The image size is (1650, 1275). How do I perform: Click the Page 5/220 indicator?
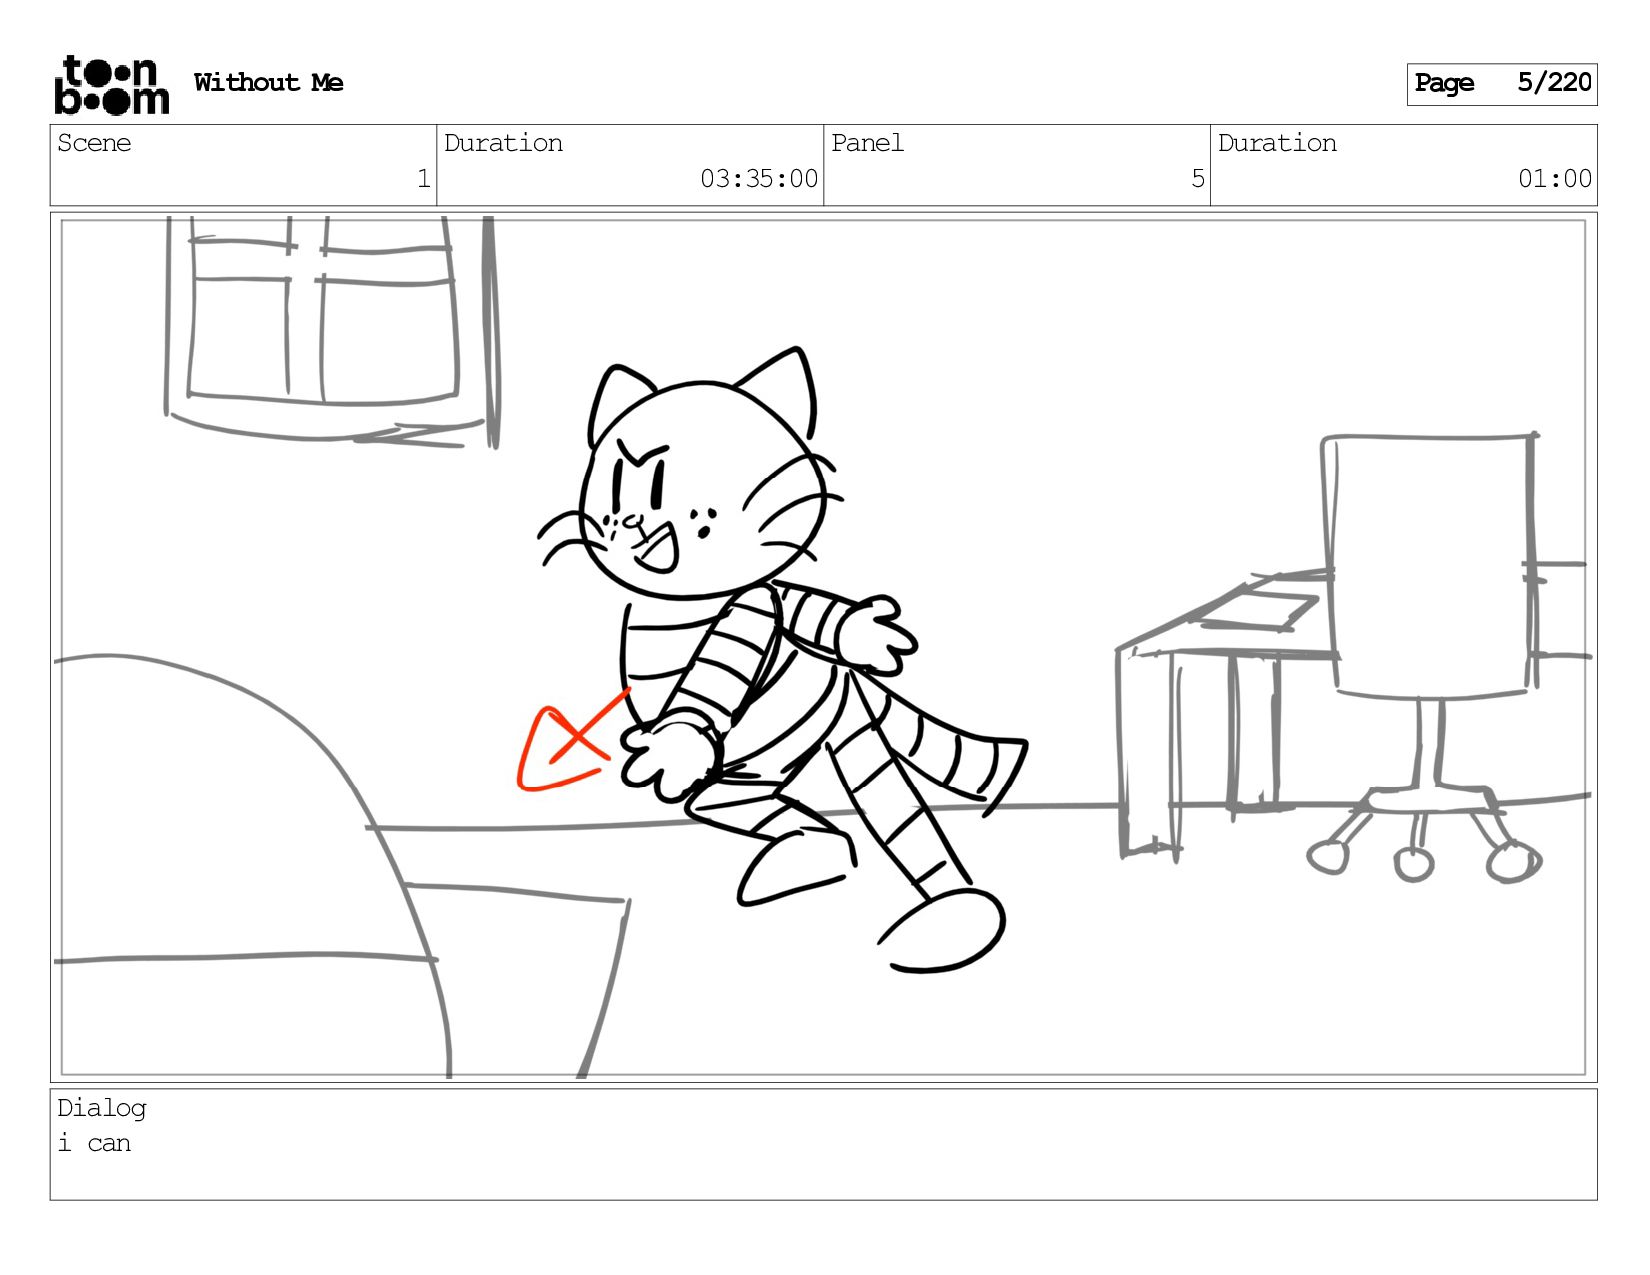pos(1502,84)
